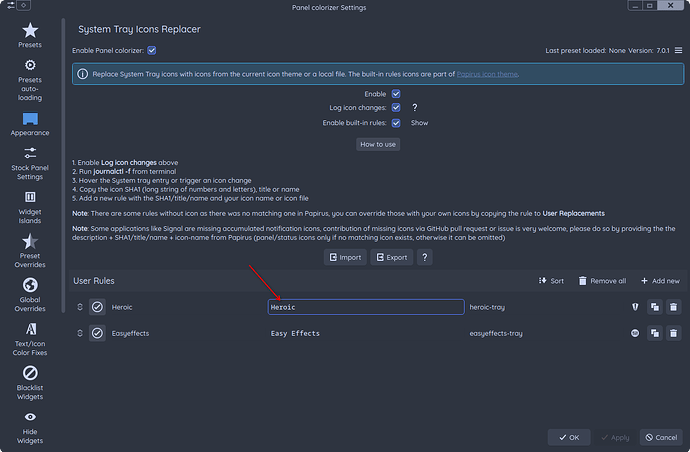Duplicate the Easyeffects rule
The width and height of the screenshot is (690, 452).
click(654, 333)
